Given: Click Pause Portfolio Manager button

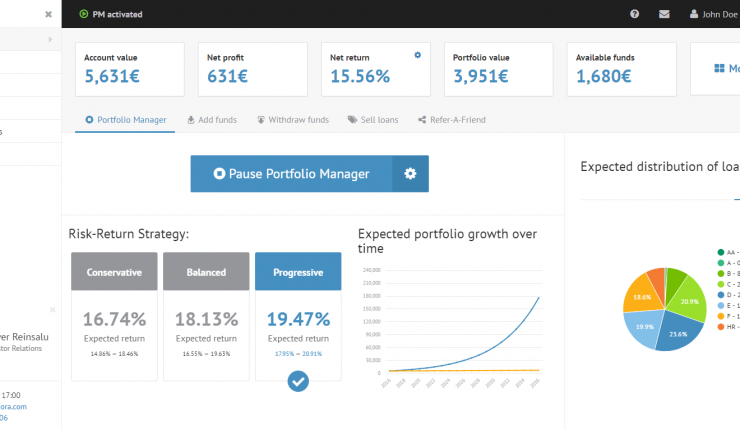Looking at the screenshot, I should (x=291, y=174).
